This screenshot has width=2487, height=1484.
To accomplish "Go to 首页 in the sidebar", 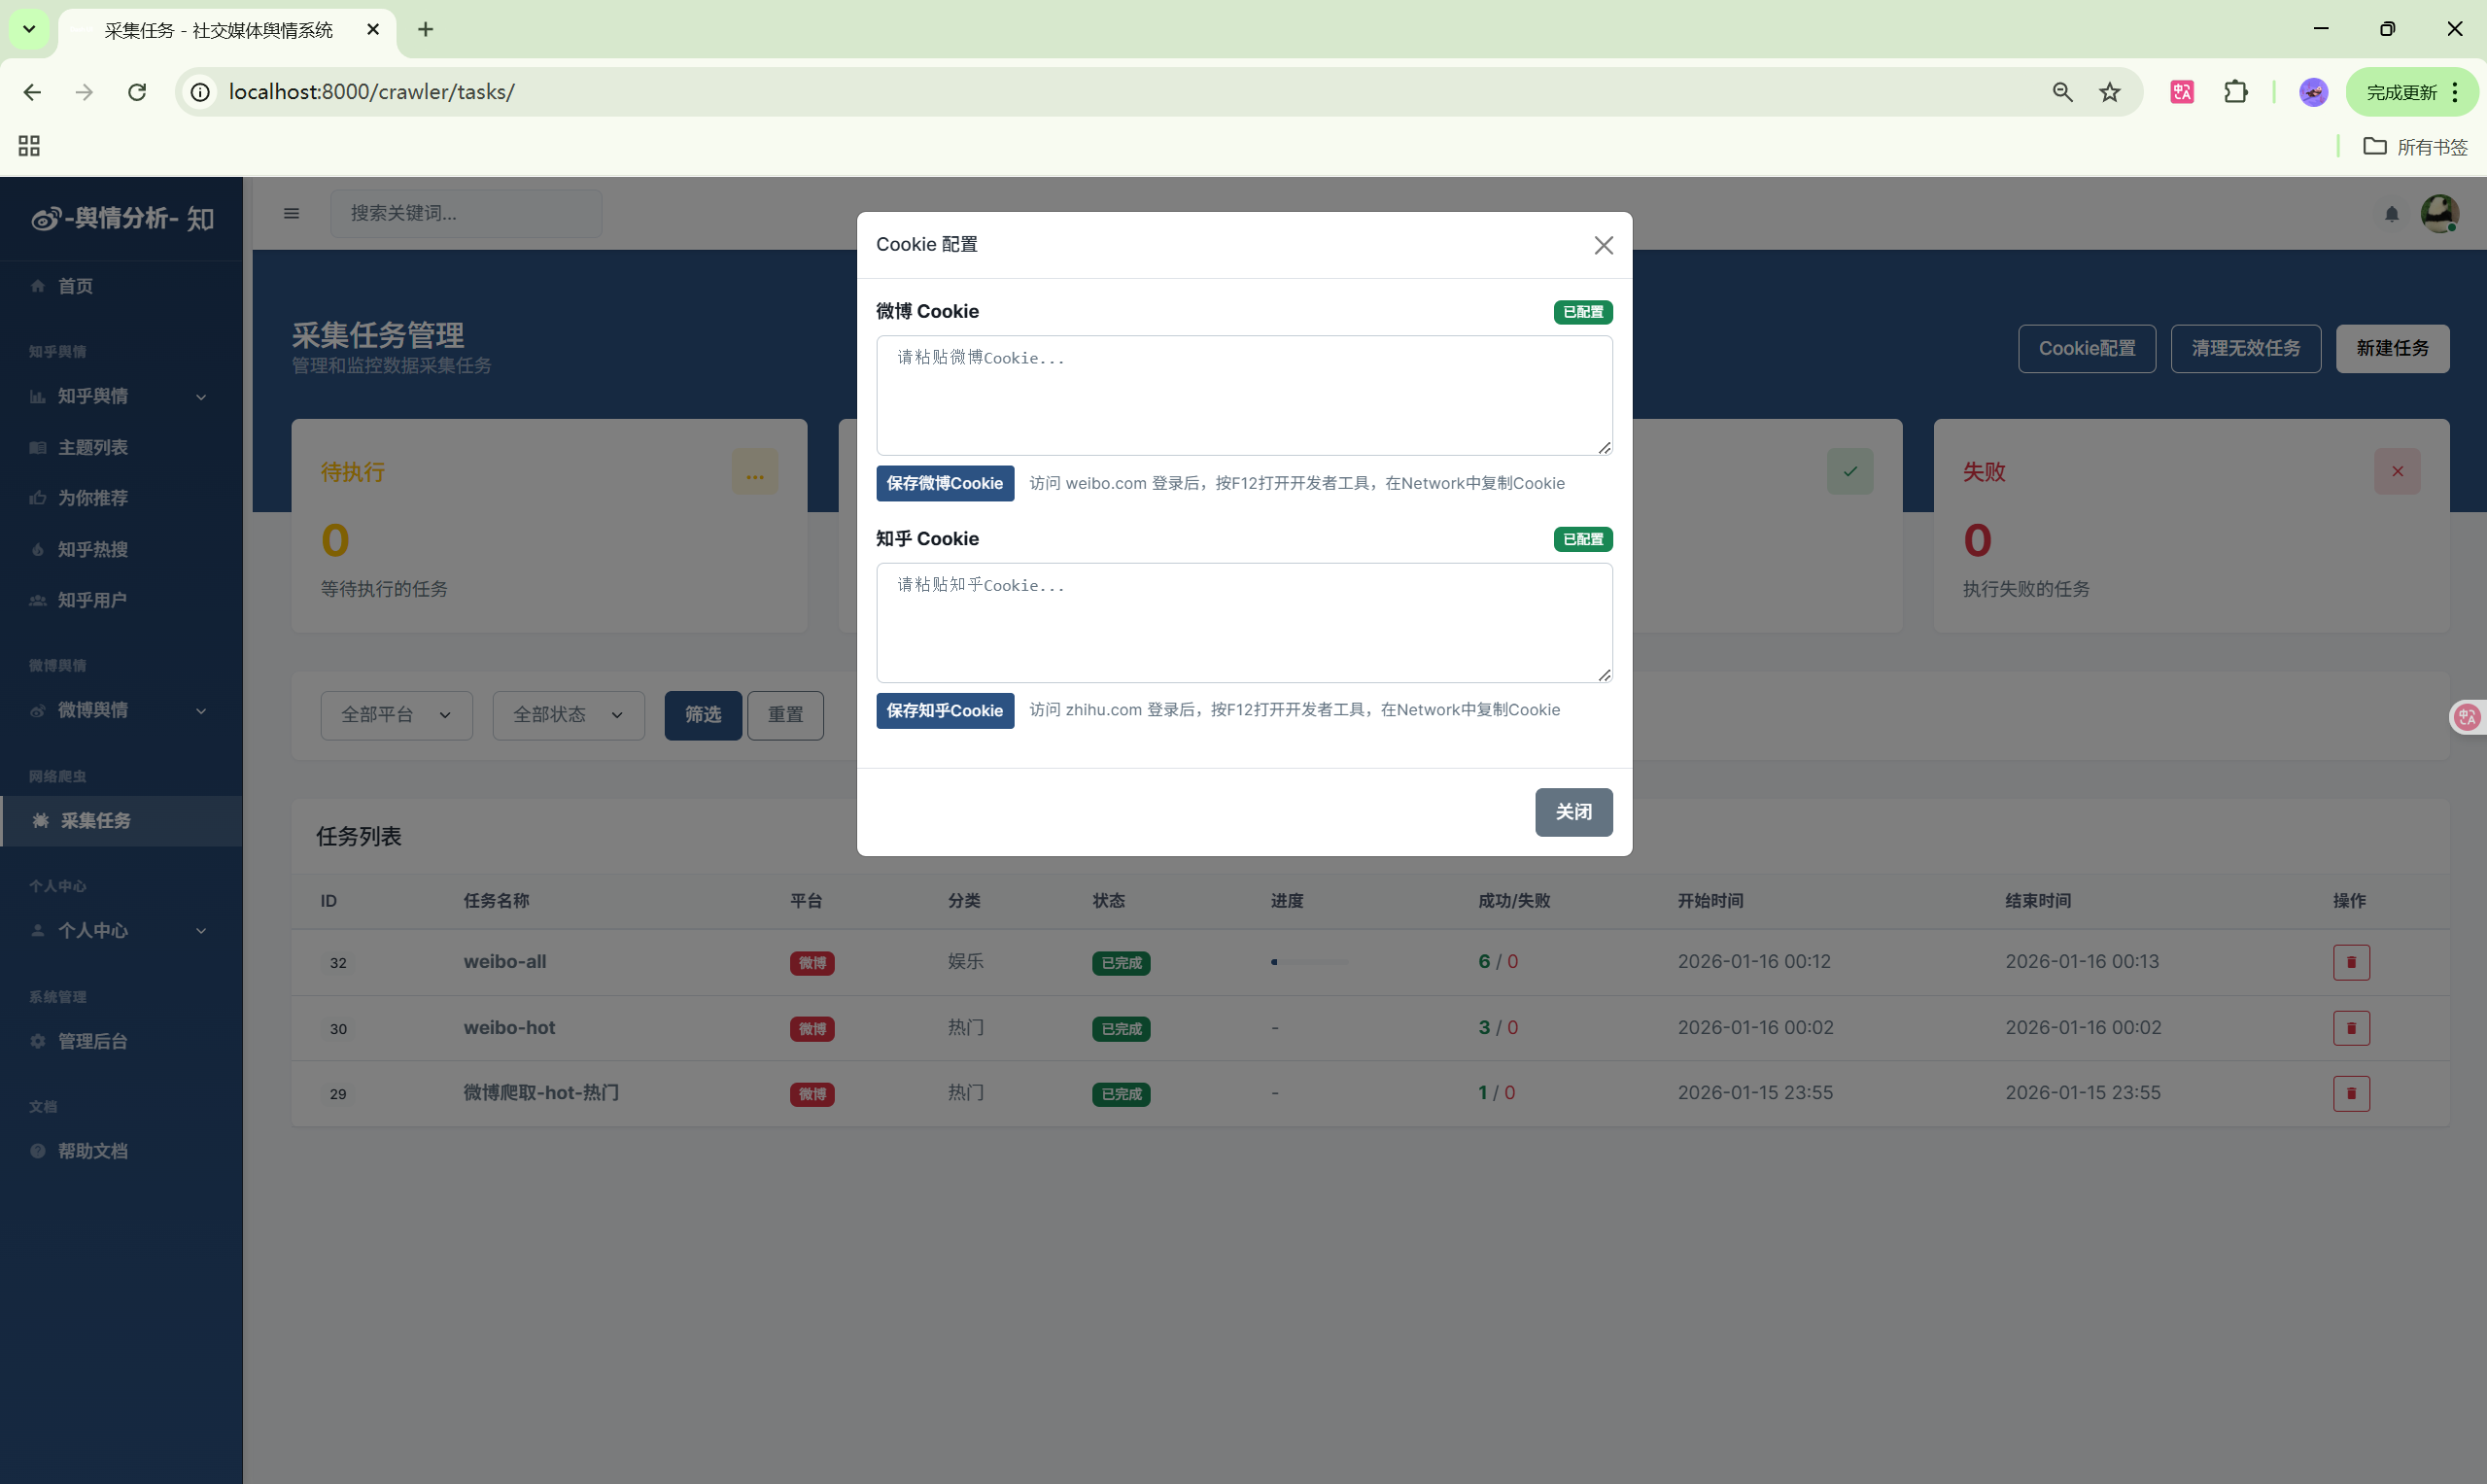I will click(75, 286).
